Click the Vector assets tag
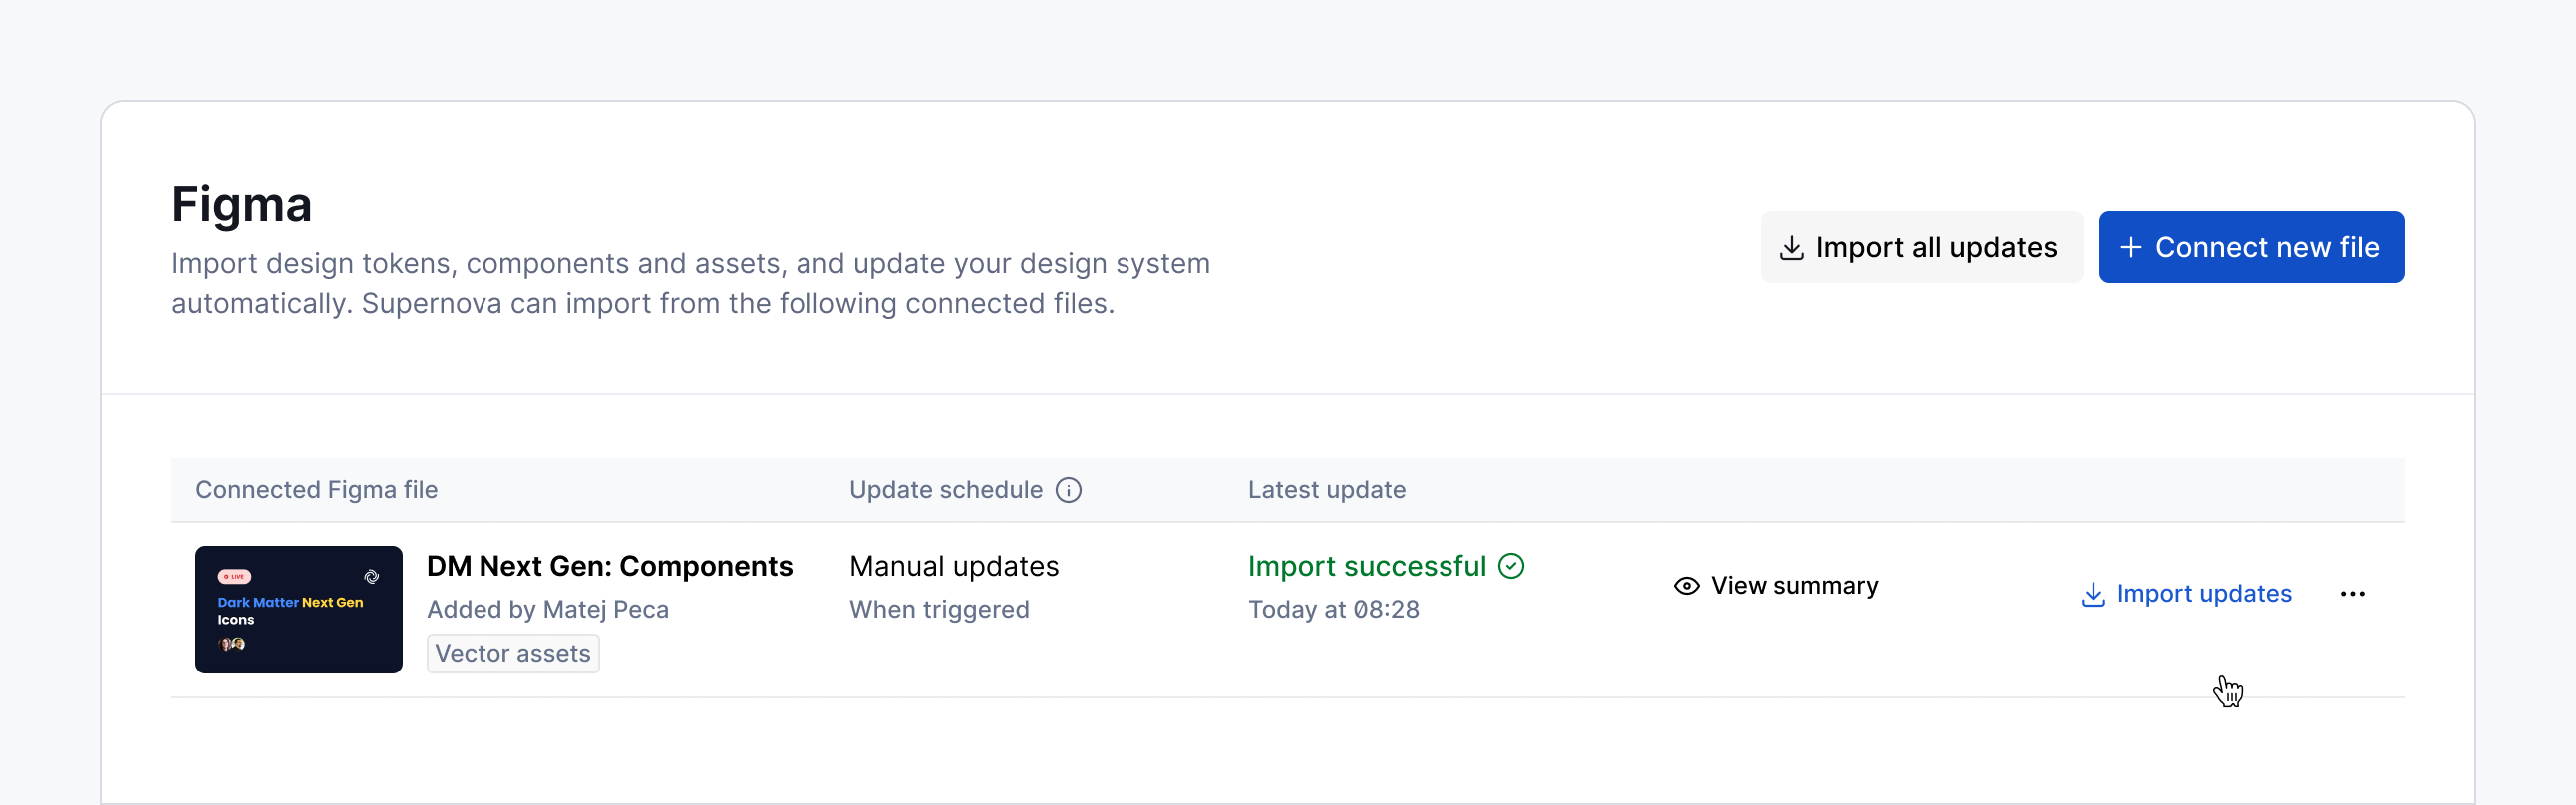The image size is (2576, 805). point(513,653)
